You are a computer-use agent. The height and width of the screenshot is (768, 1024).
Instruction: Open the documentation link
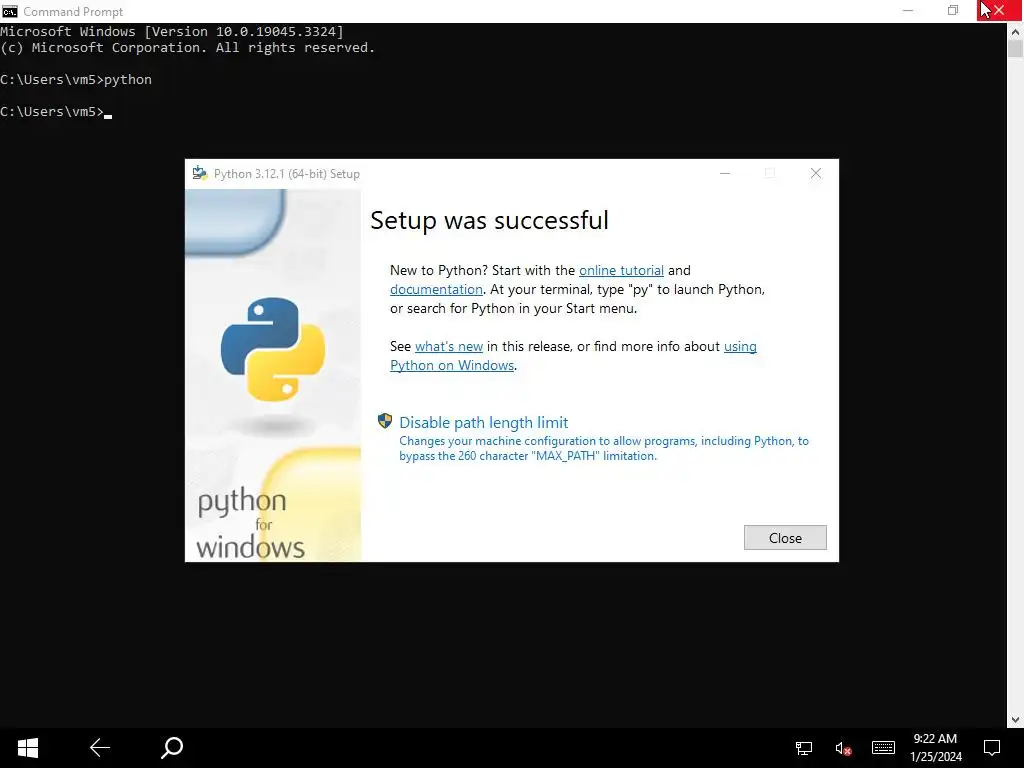click(x=436, y=289)
